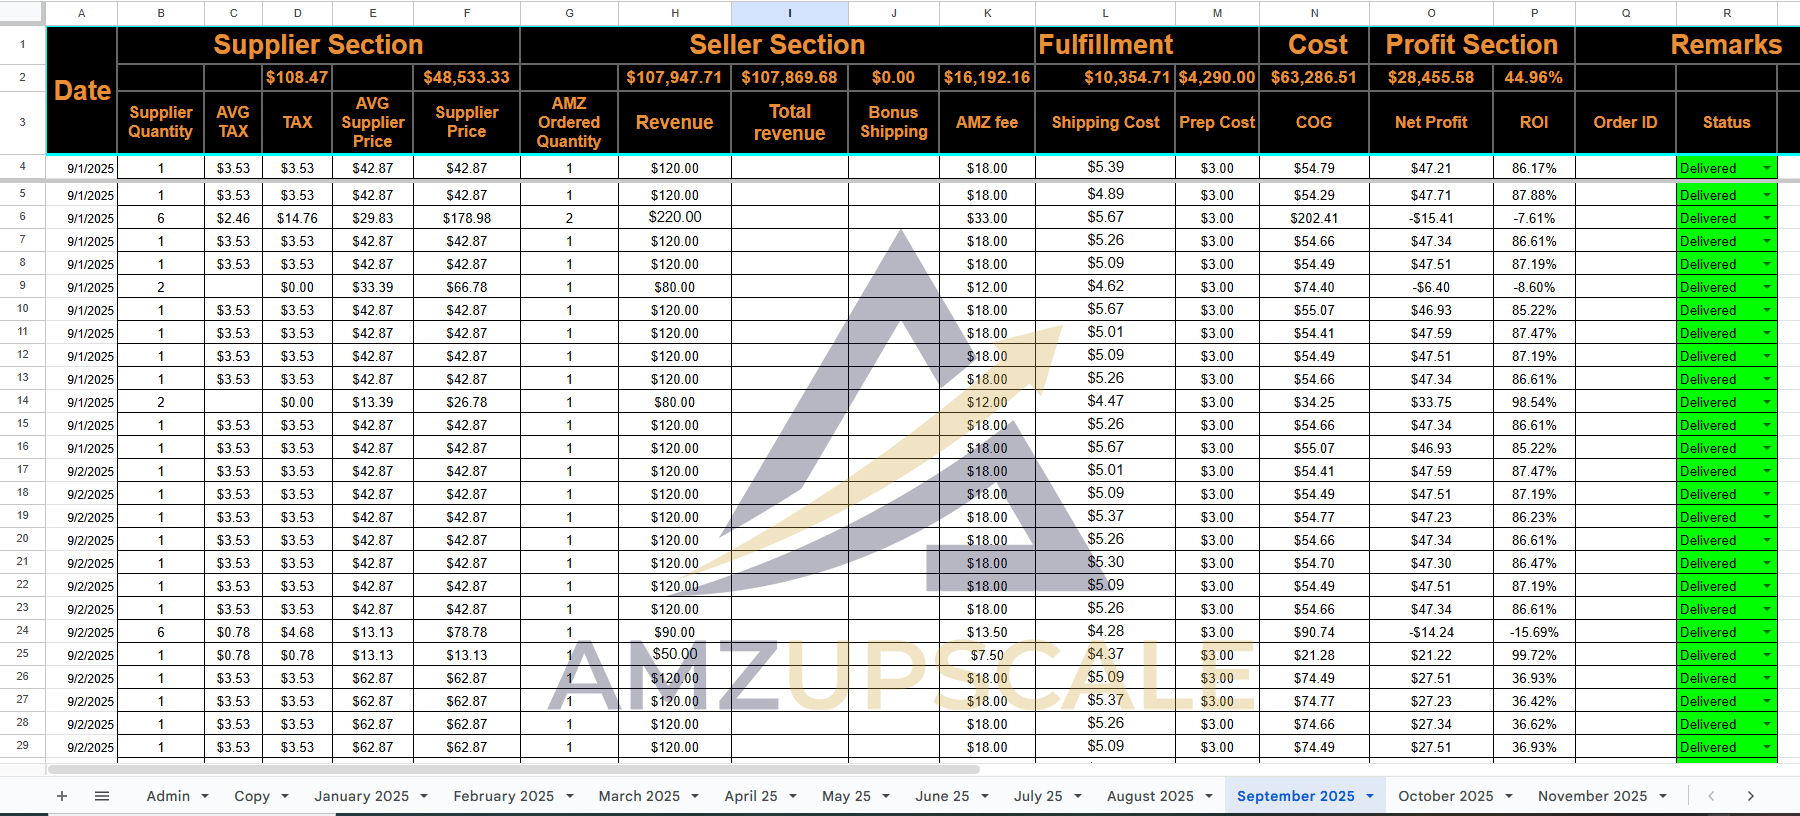Switch to the August 2025 sheet
The height and width of the screenshot is (816, 1800).
coord(1149,796)
